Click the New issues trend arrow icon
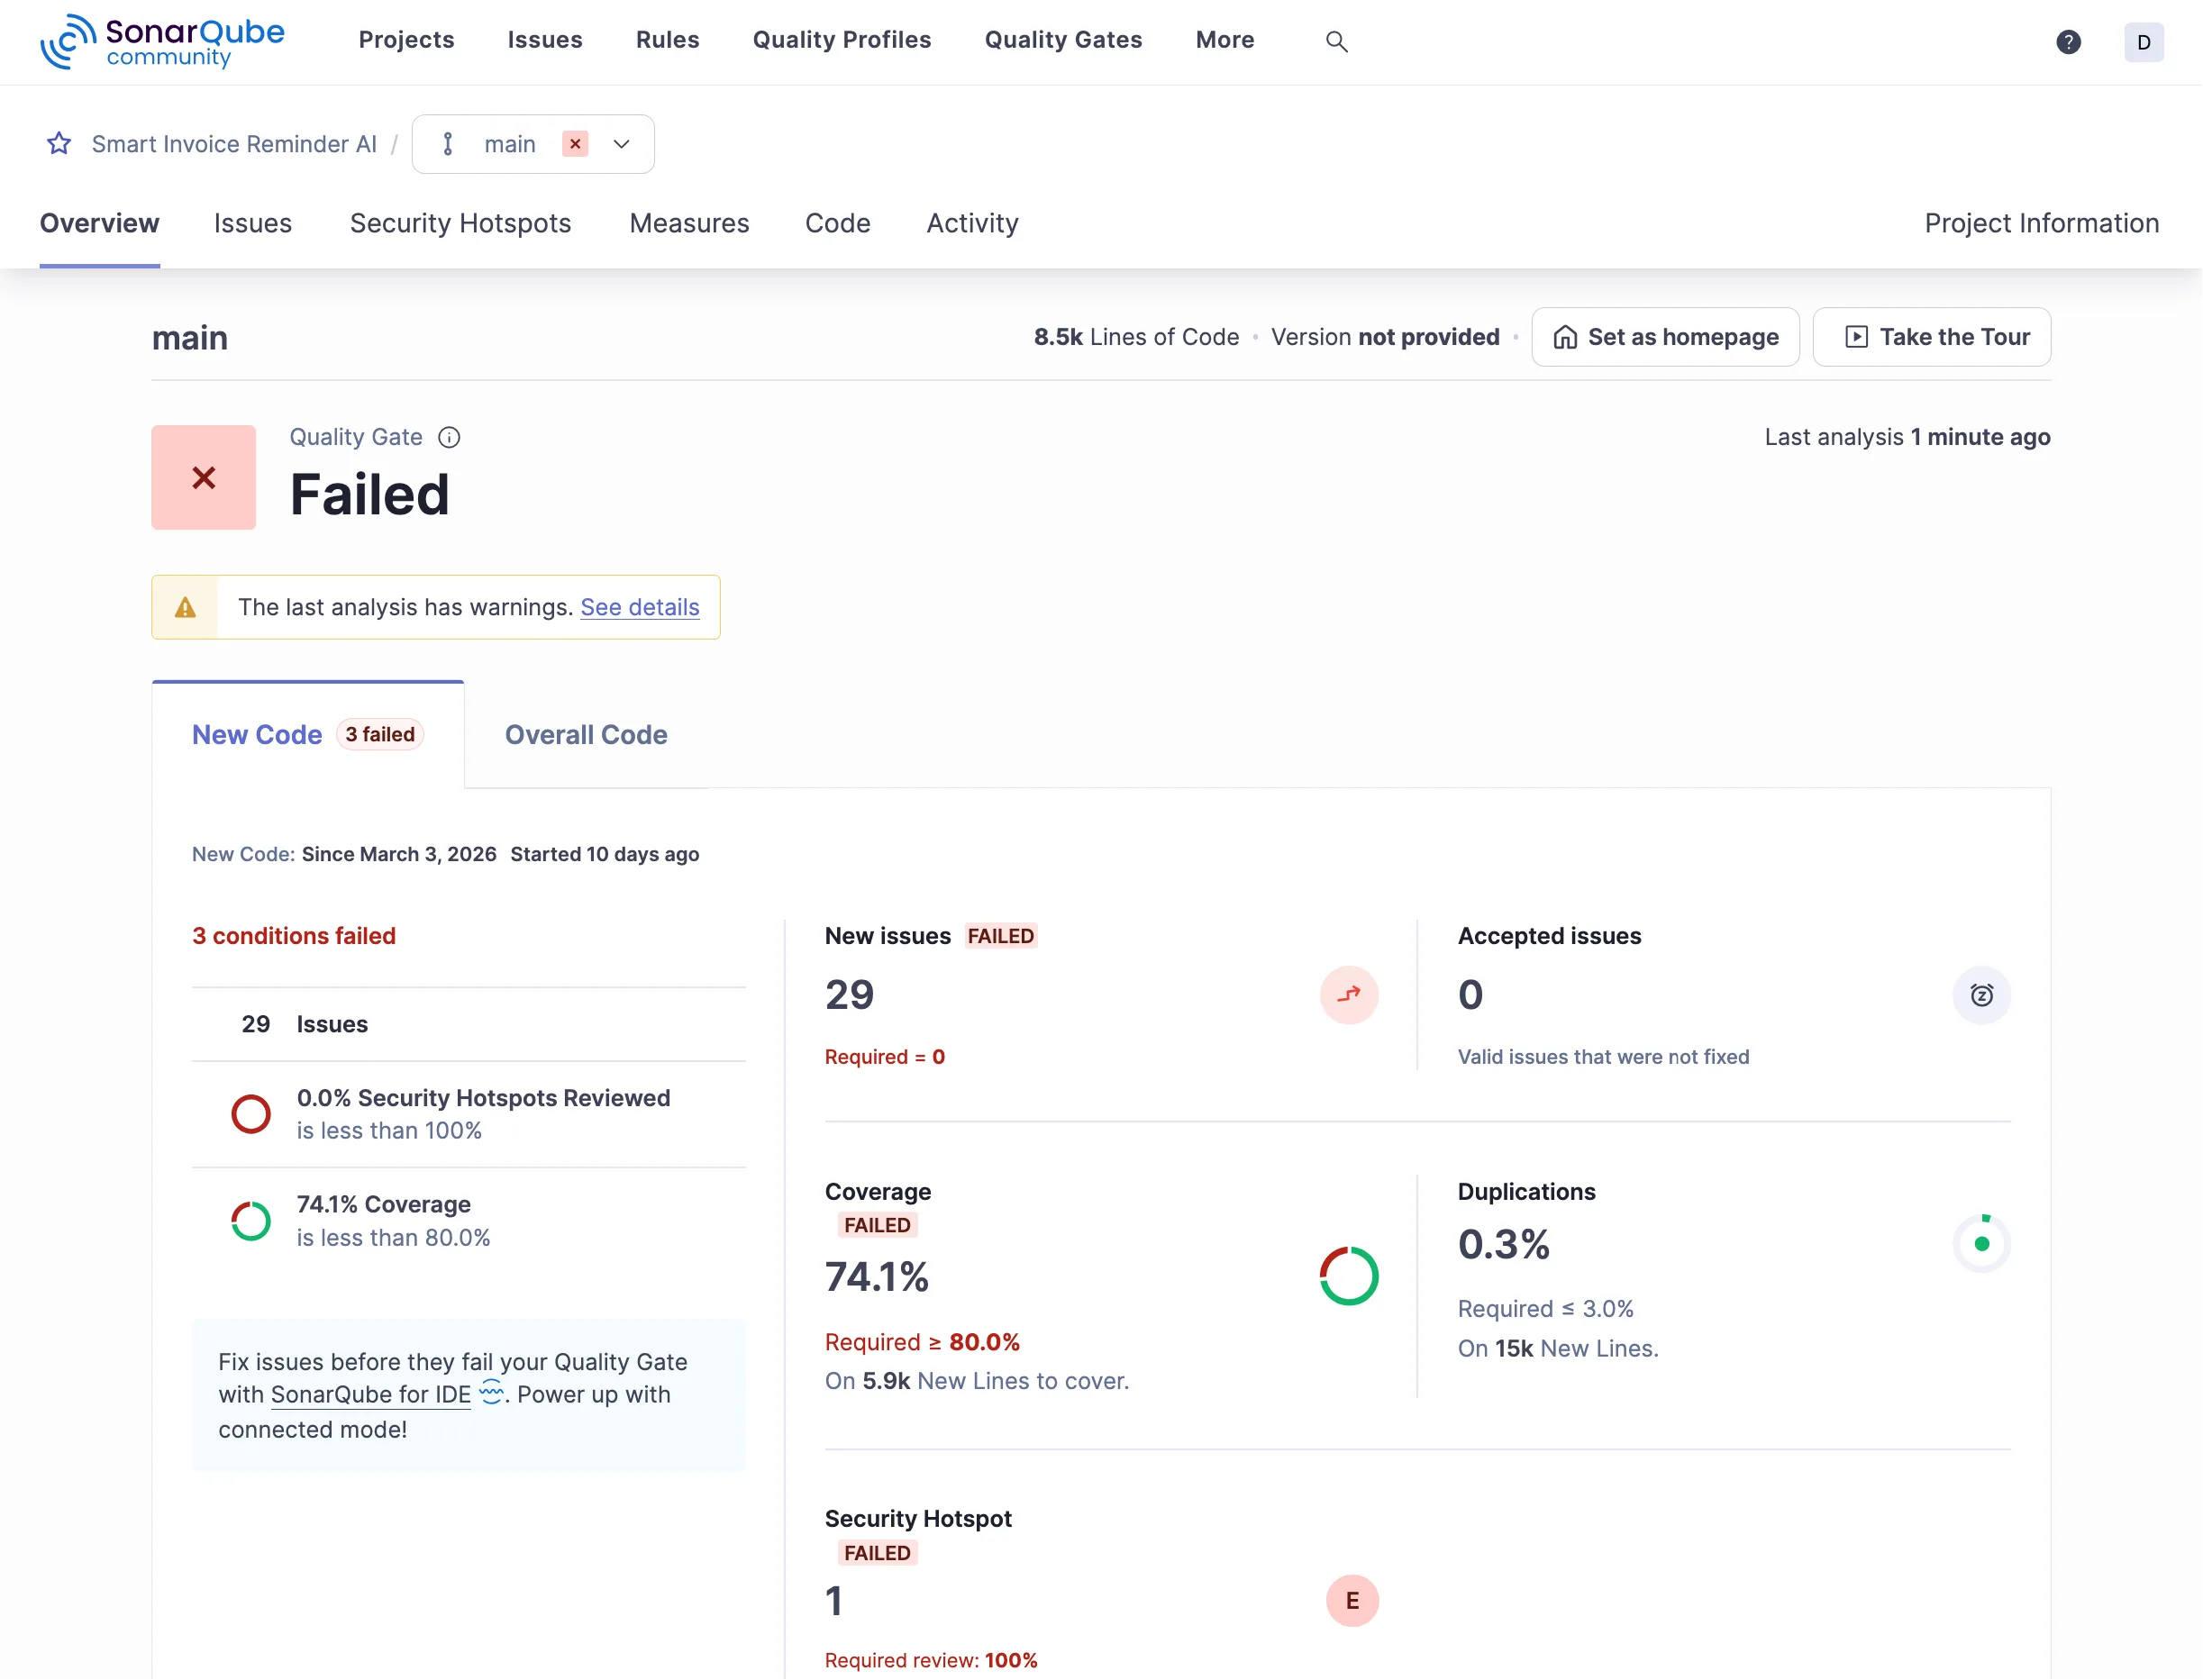2203x1680 pixels. 1349,995
